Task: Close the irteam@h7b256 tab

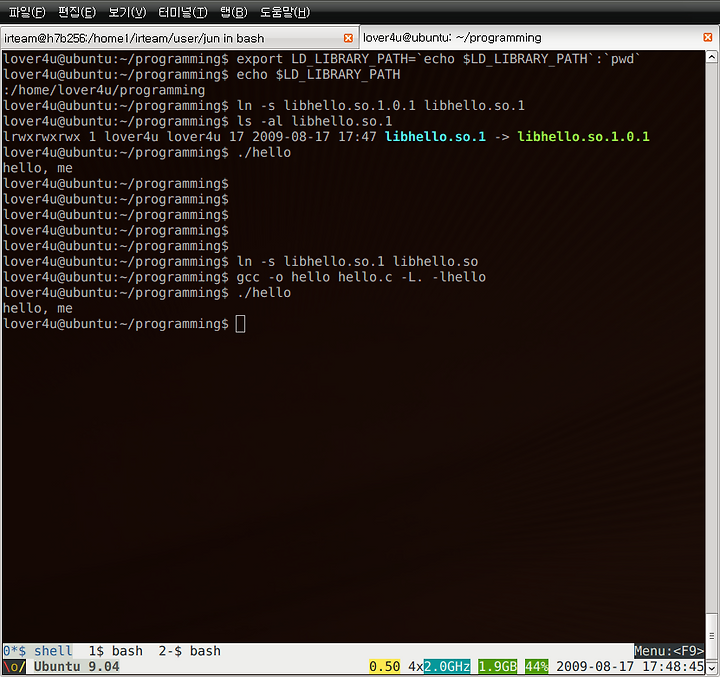Action: (x=349, y=38)
